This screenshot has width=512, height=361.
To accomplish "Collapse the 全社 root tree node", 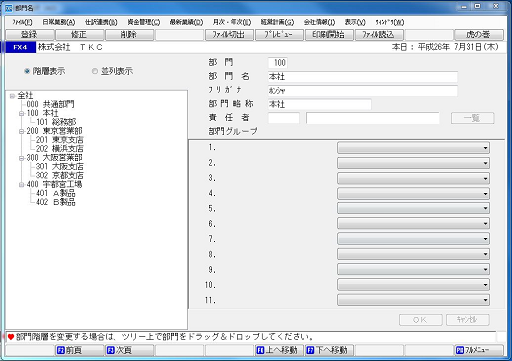I will click(12, 96).
